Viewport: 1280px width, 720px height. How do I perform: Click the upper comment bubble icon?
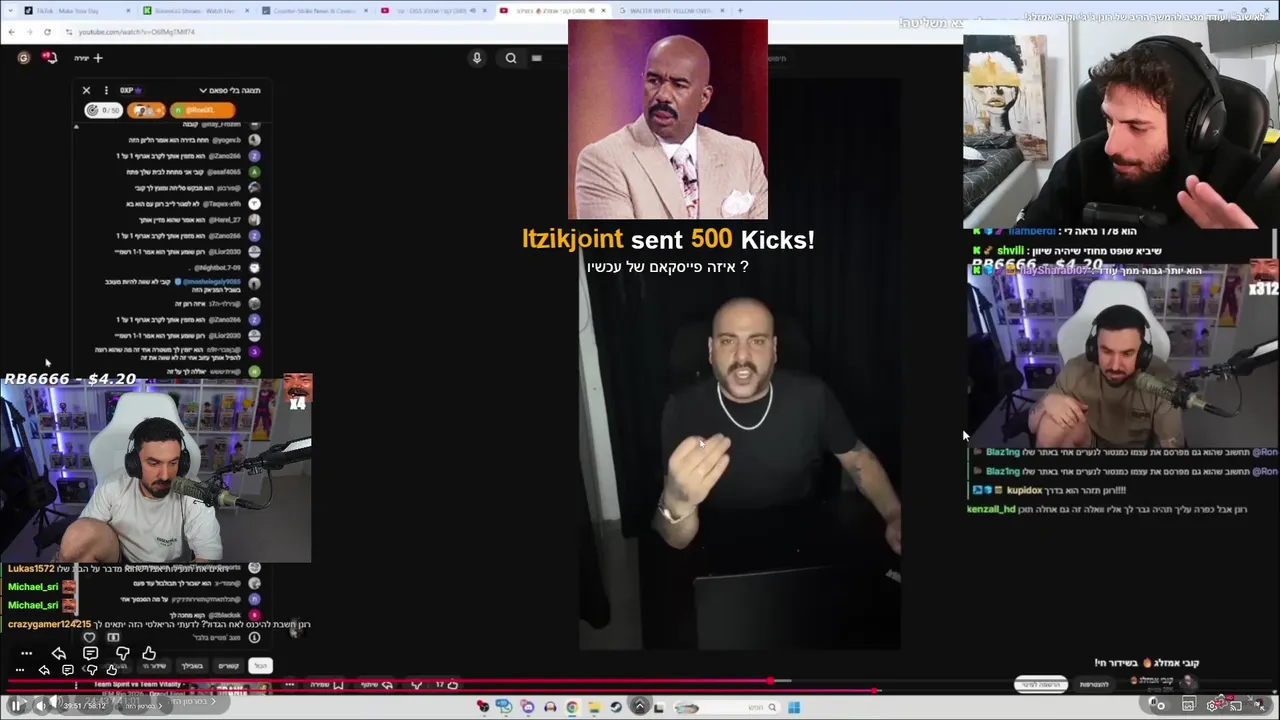[x=90, y=653]
